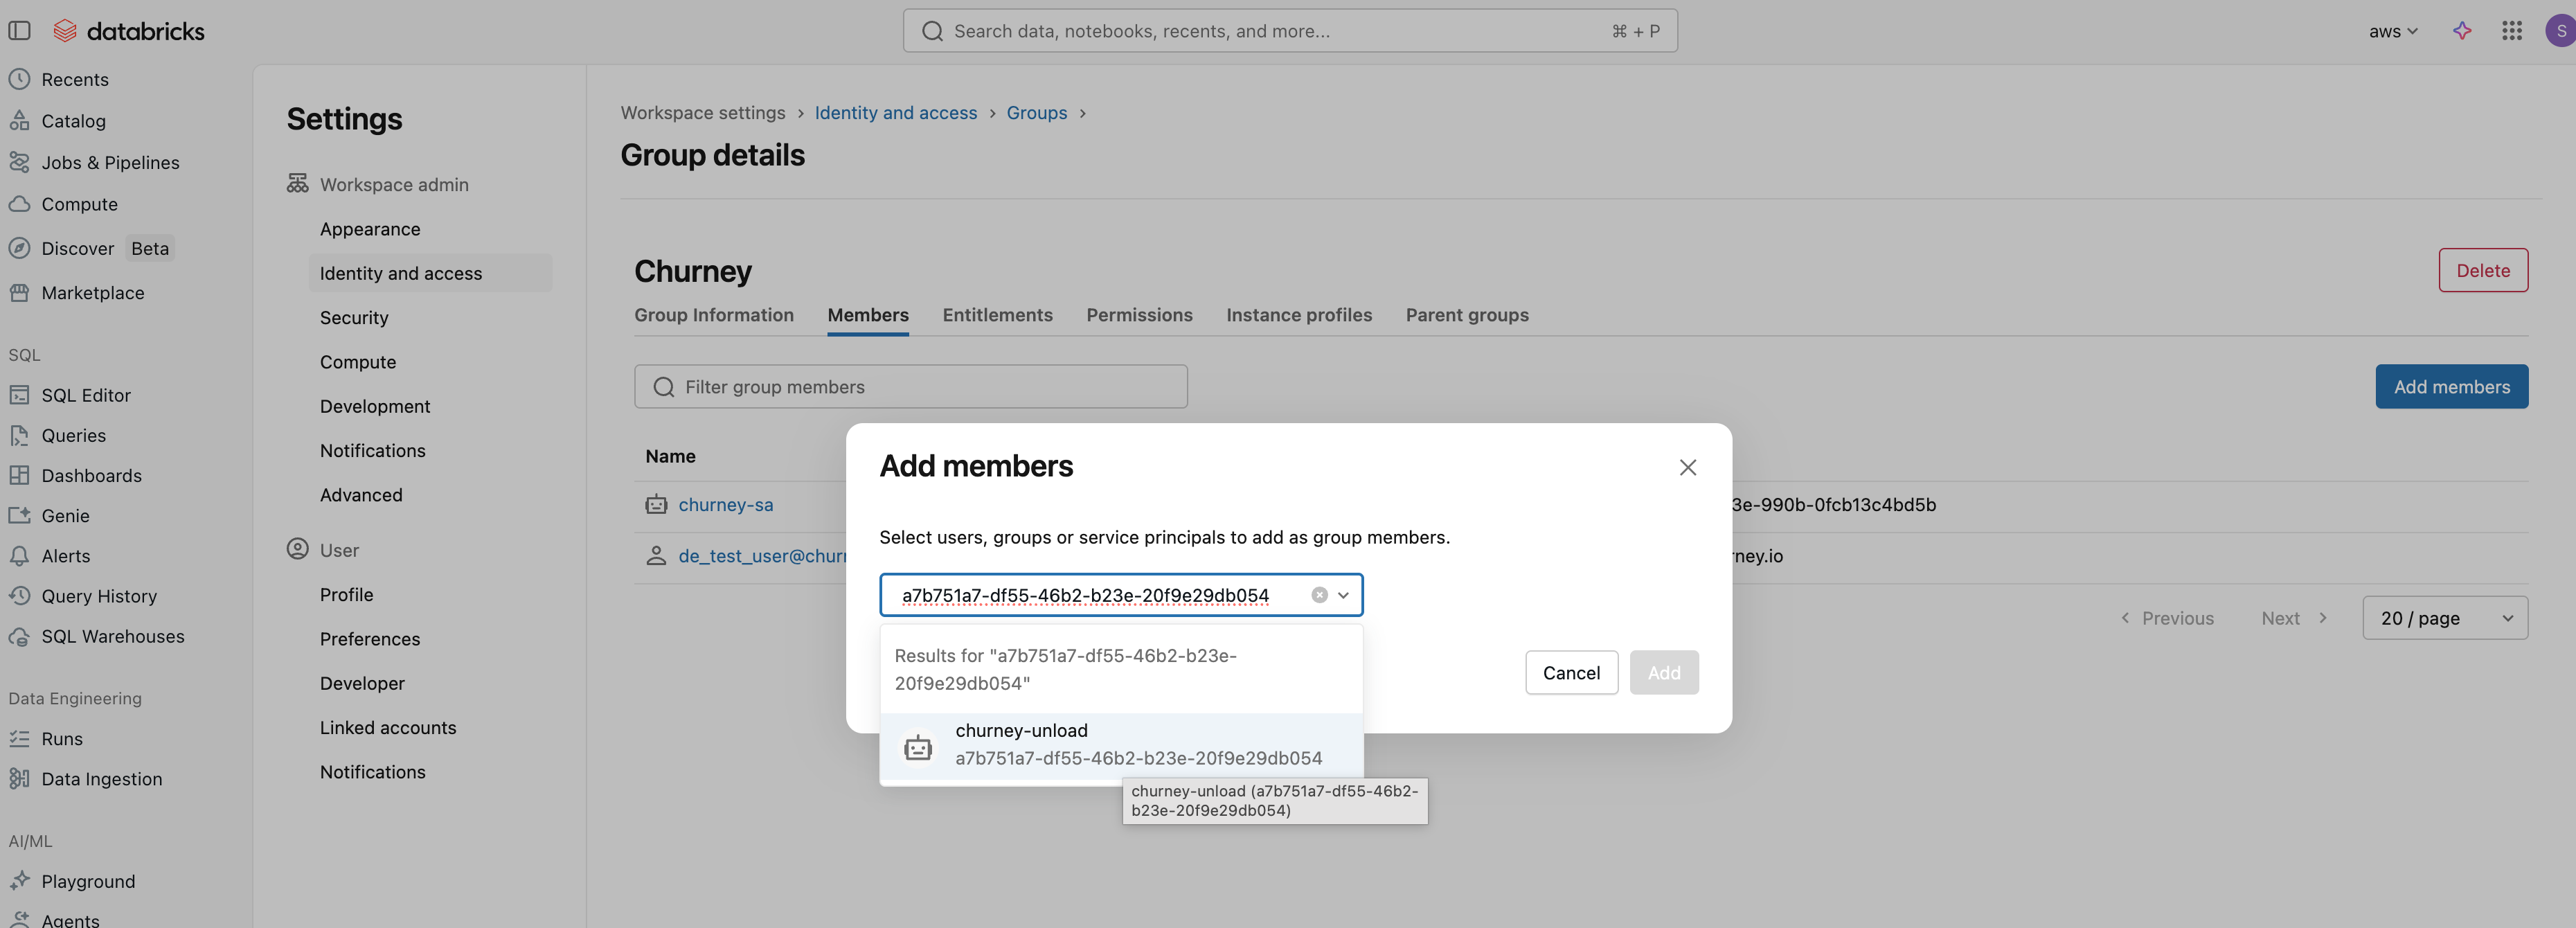Expand the aws workspace dropdown

tap(2392, 31)
